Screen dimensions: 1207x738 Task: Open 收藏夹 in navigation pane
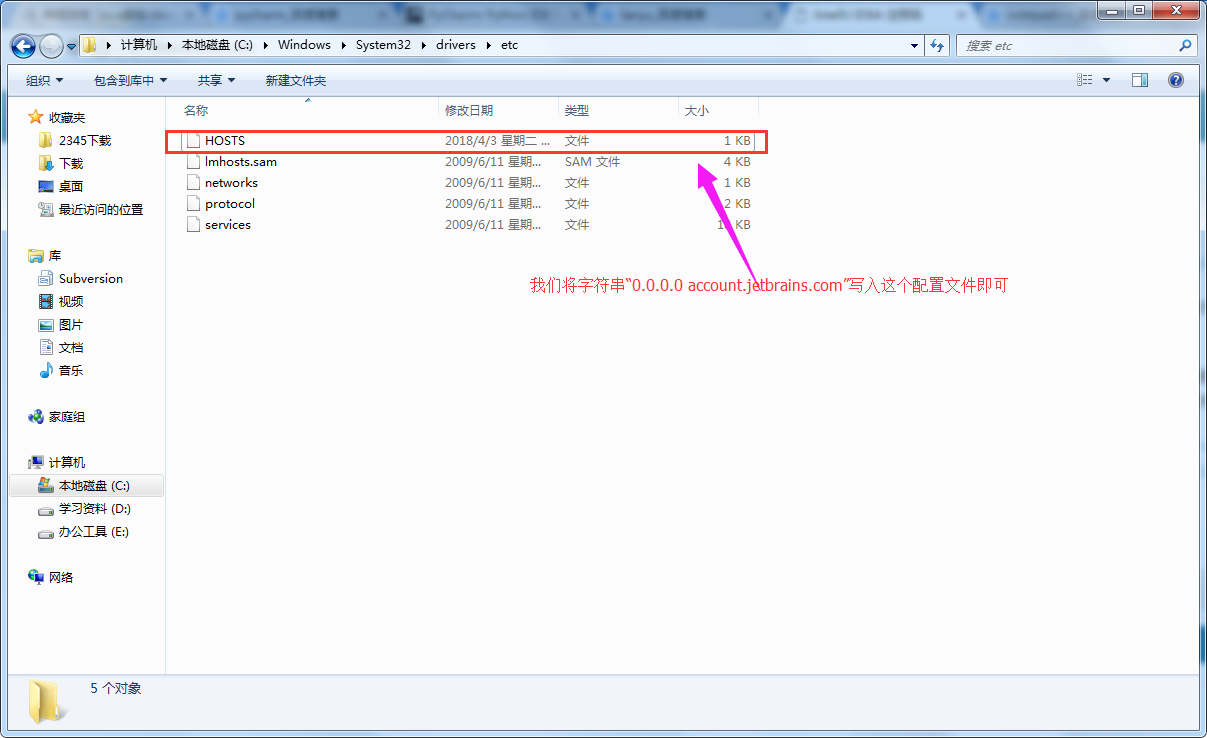pyautogui.click(x=67, y=118)
